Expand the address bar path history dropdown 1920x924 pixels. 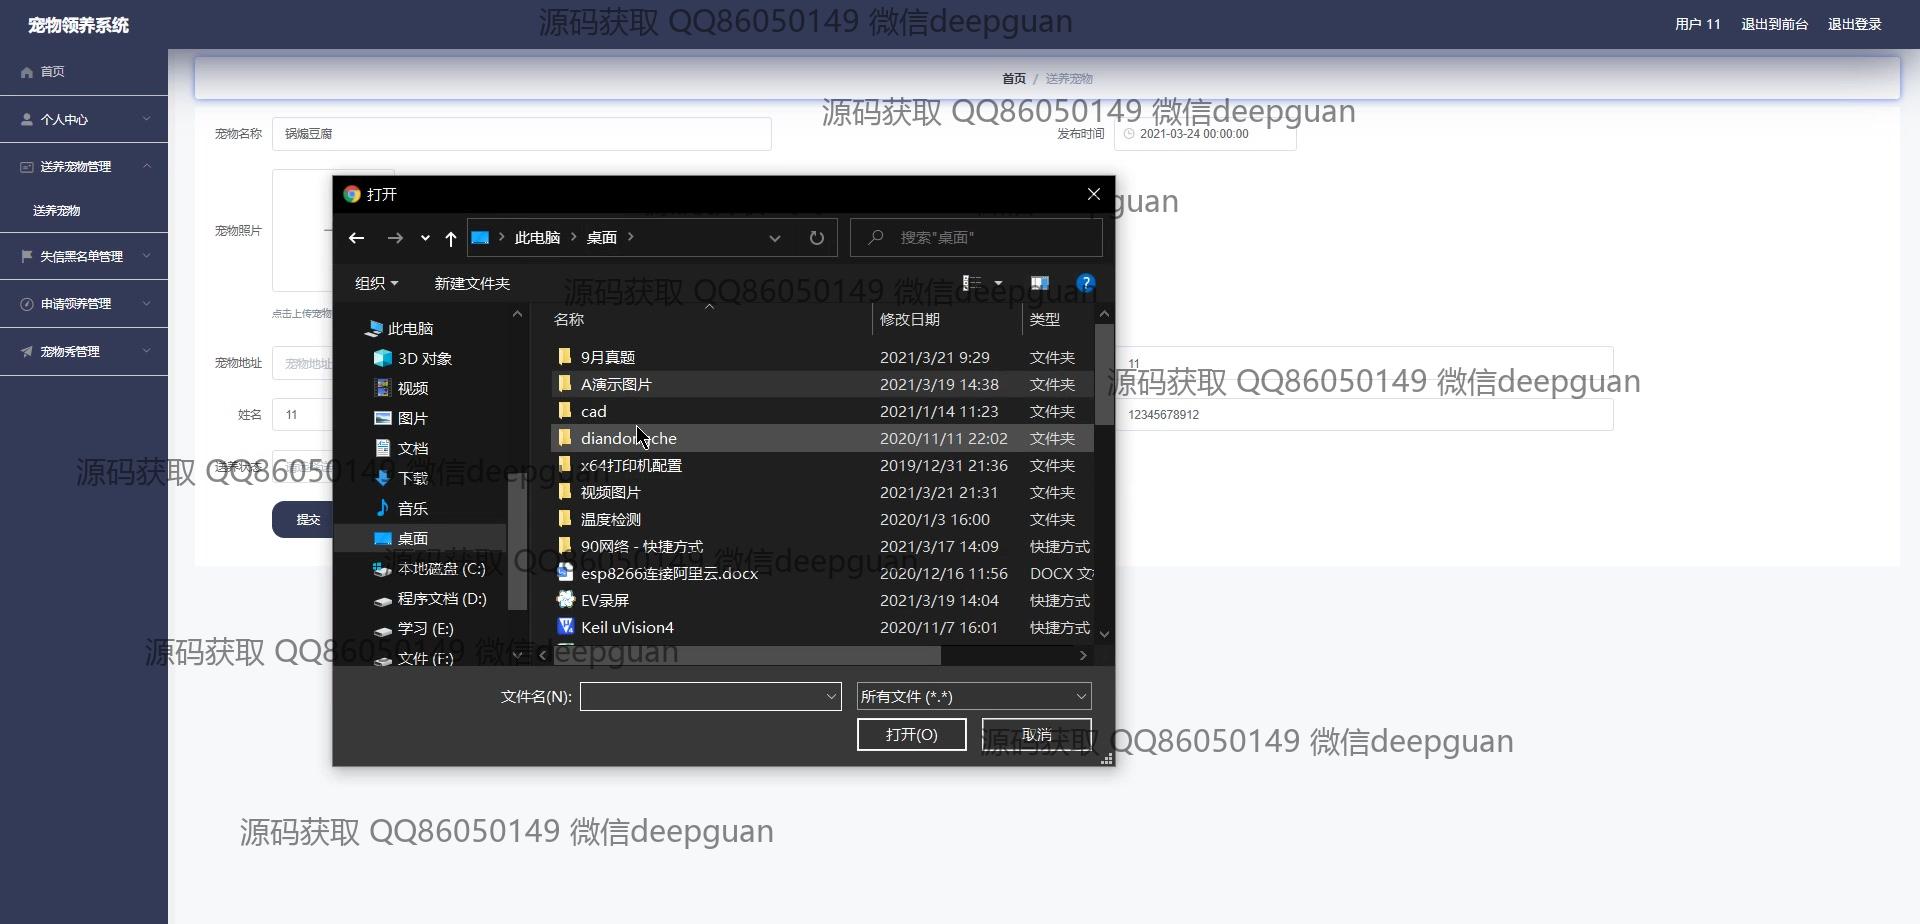(x=774, y=238)
